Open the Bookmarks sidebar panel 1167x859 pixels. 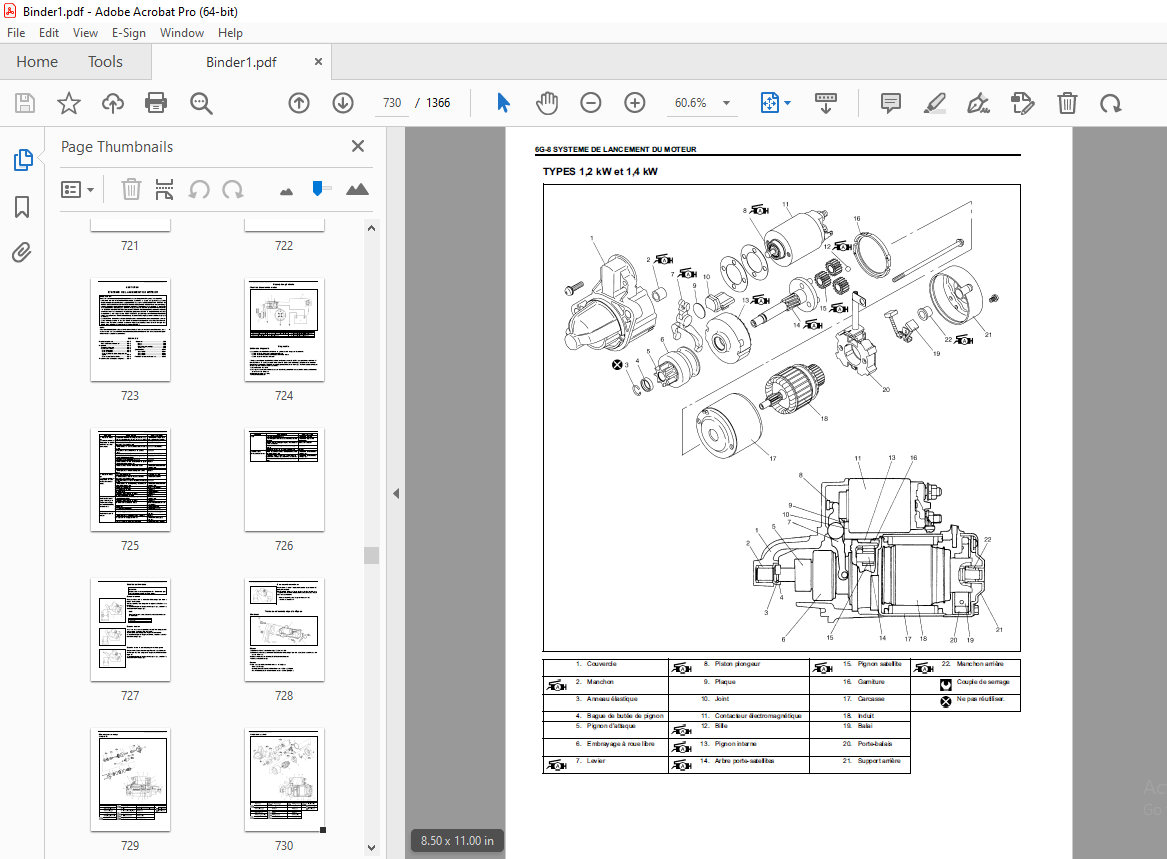pyautogui.click(x=22, y=207)
